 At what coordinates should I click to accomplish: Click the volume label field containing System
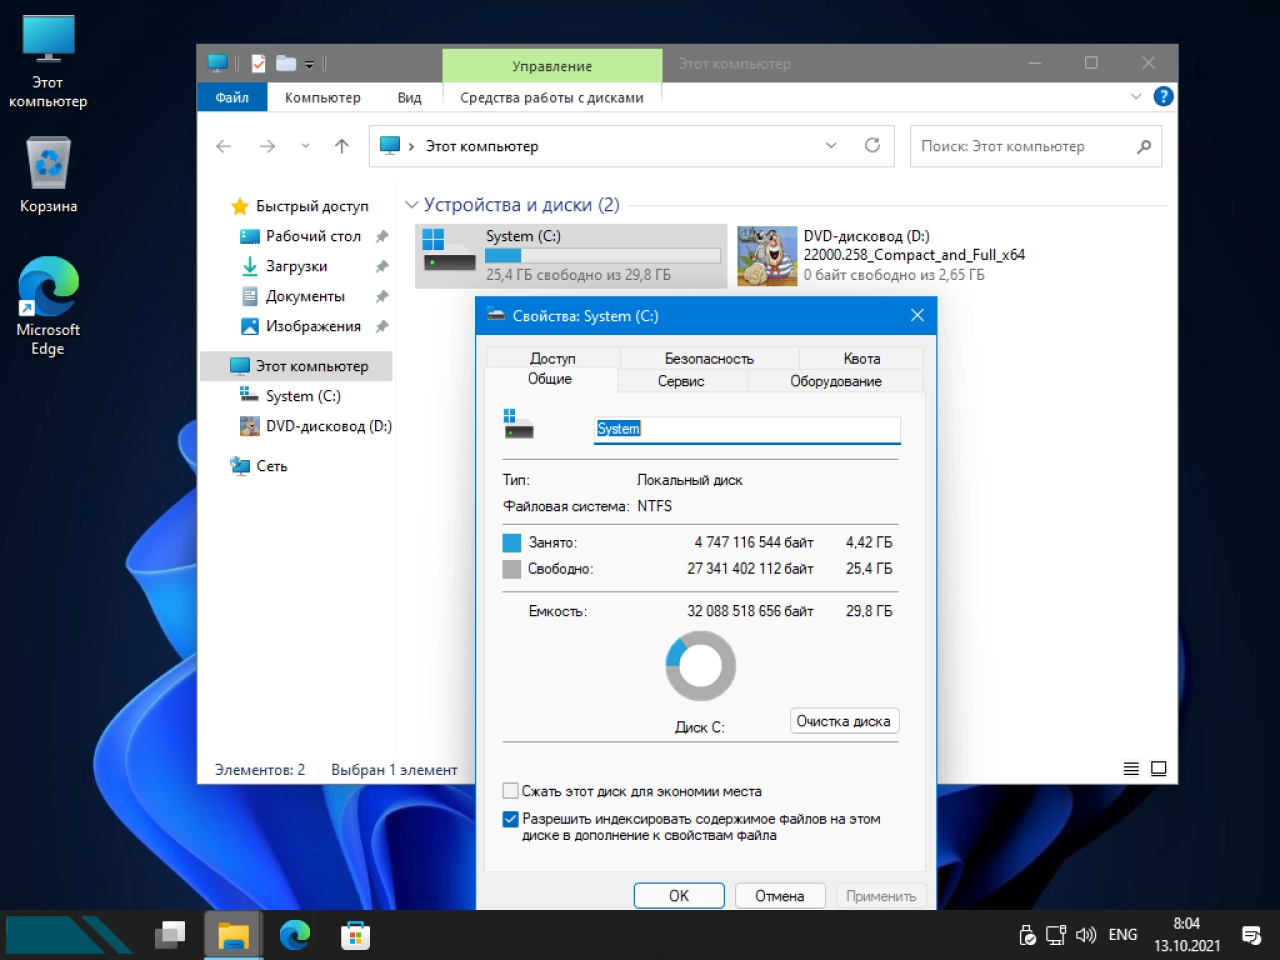(747, 429)
